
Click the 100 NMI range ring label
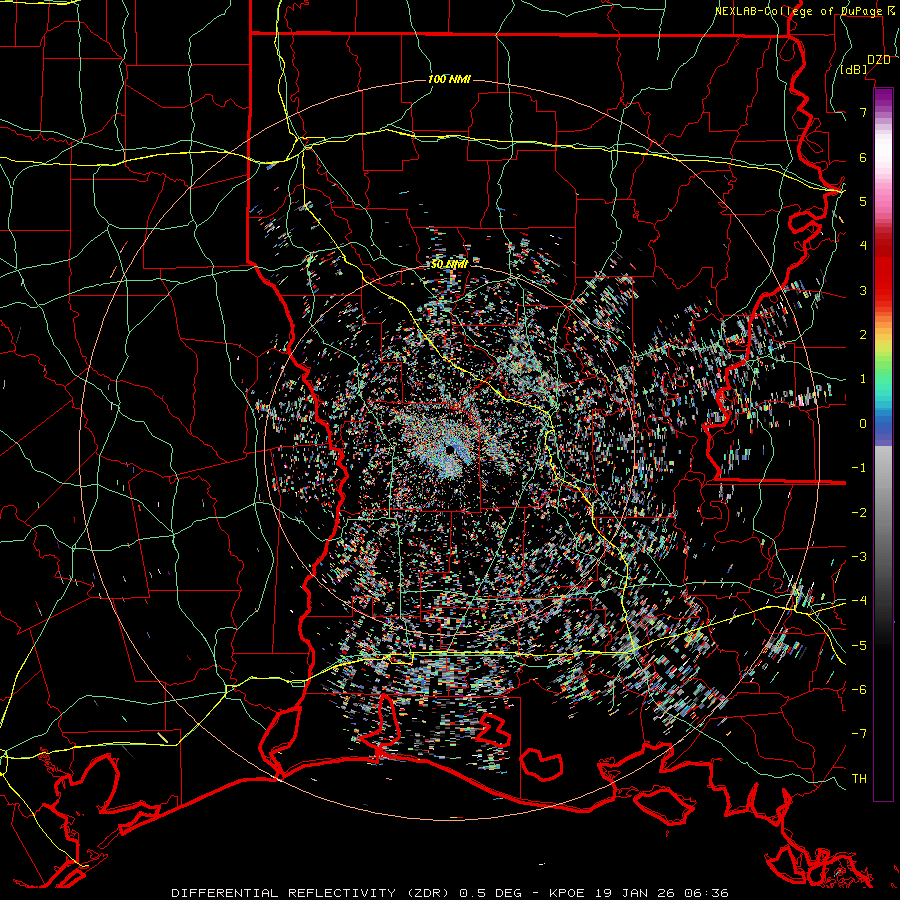point(449,79)
